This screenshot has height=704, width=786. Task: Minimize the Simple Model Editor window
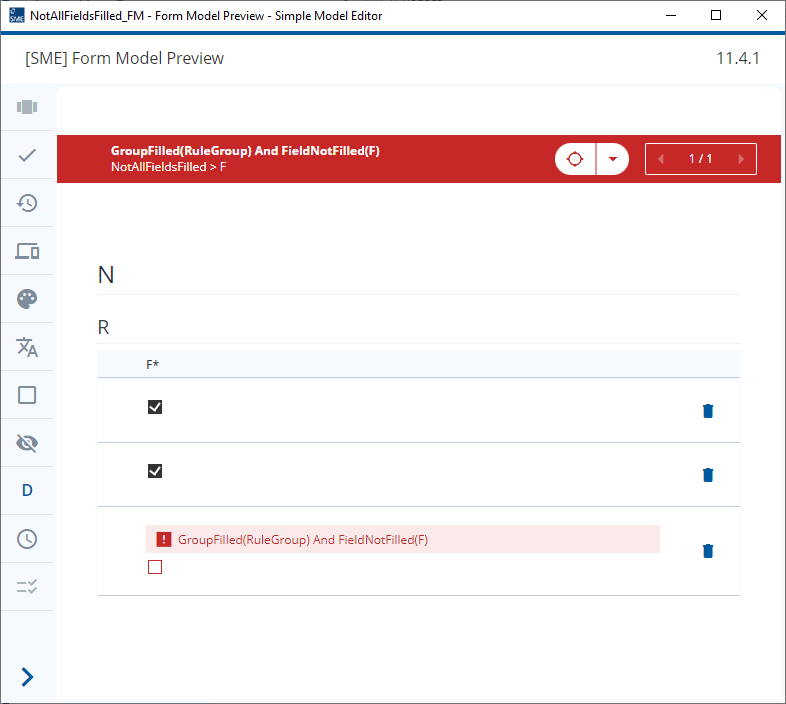tap(671, 16)
